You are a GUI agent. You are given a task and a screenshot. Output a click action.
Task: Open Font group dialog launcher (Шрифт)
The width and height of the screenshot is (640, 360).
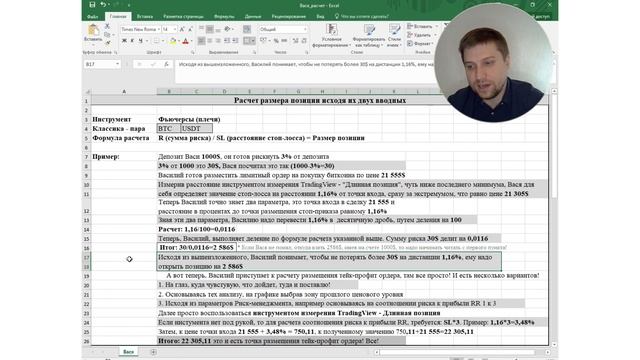(192, 53)
